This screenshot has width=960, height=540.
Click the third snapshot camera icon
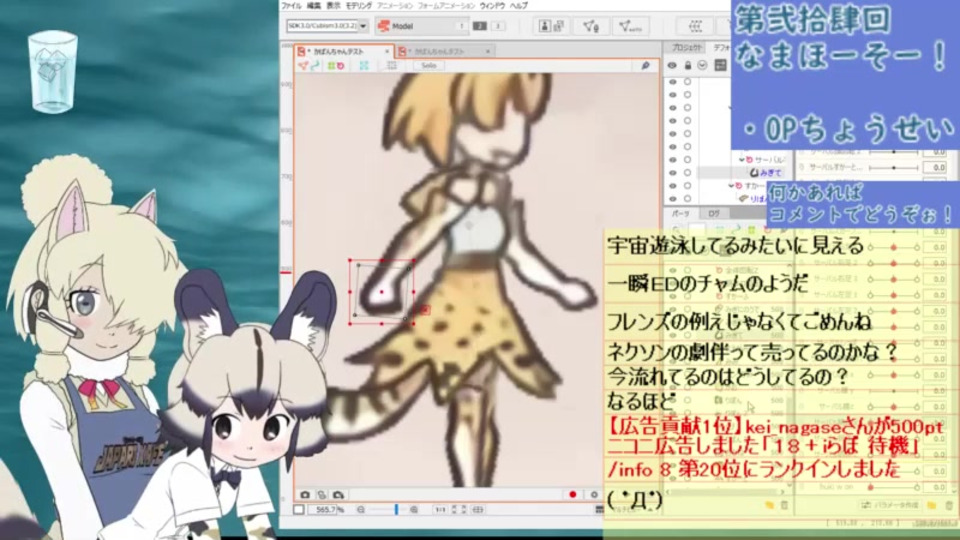338,495
